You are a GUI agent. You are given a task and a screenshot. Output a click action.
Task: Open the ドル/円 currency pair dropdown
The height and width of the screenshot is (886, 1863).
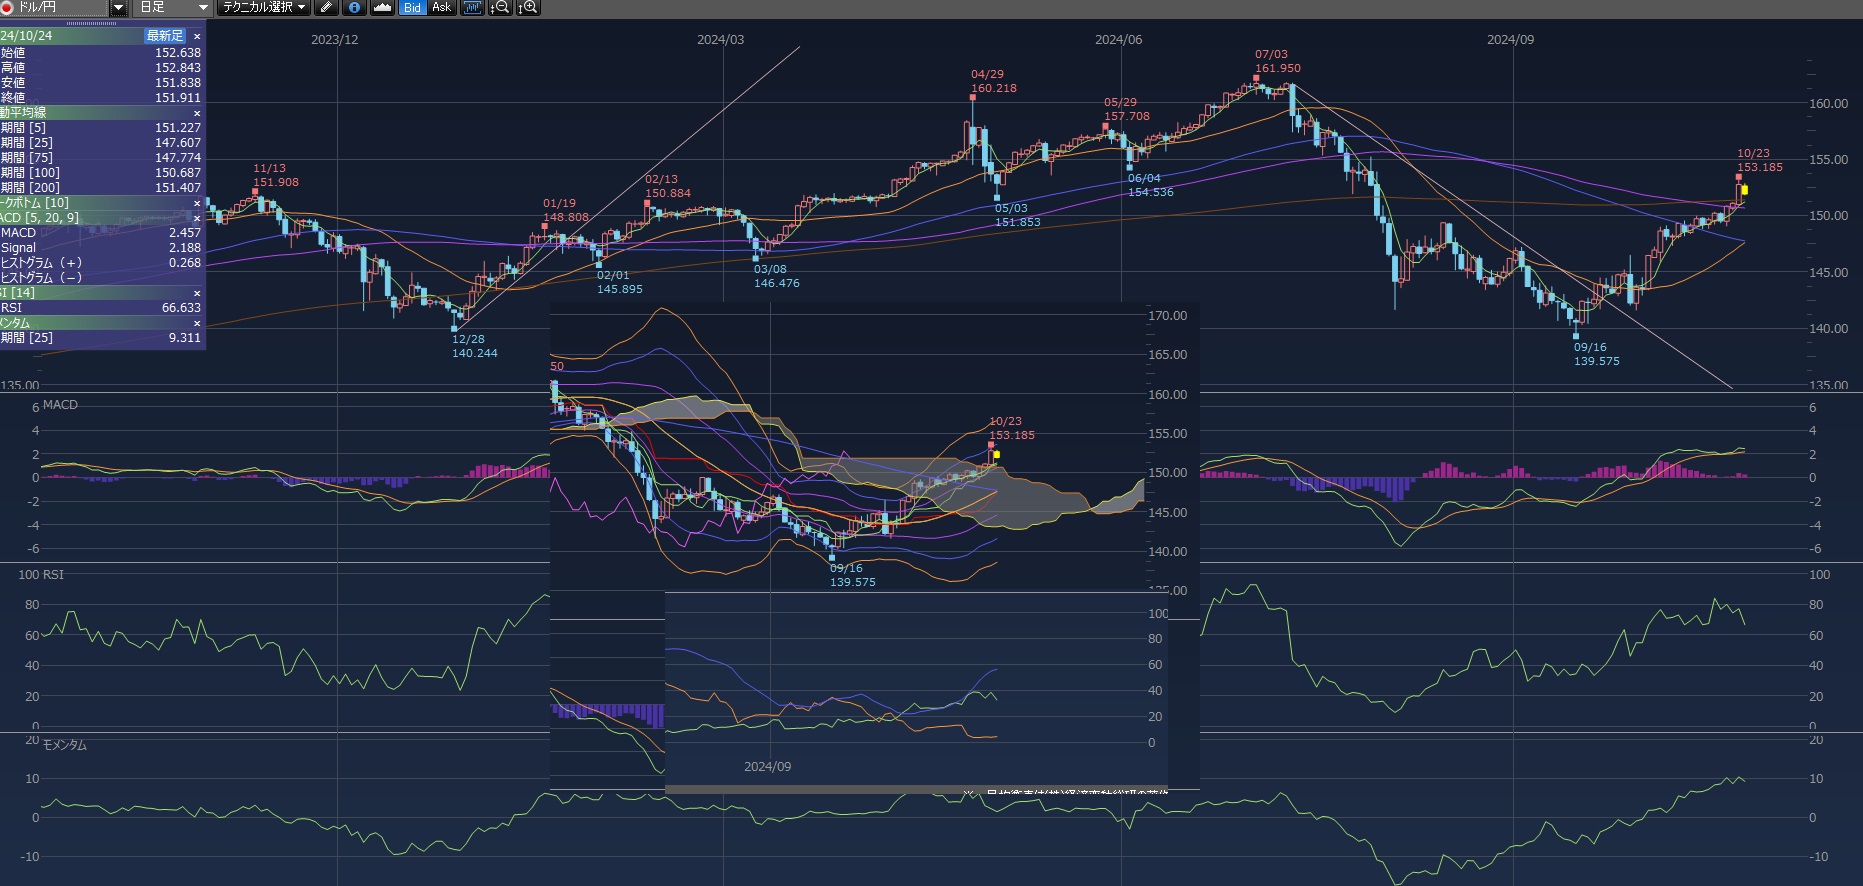tap(118, 7)
